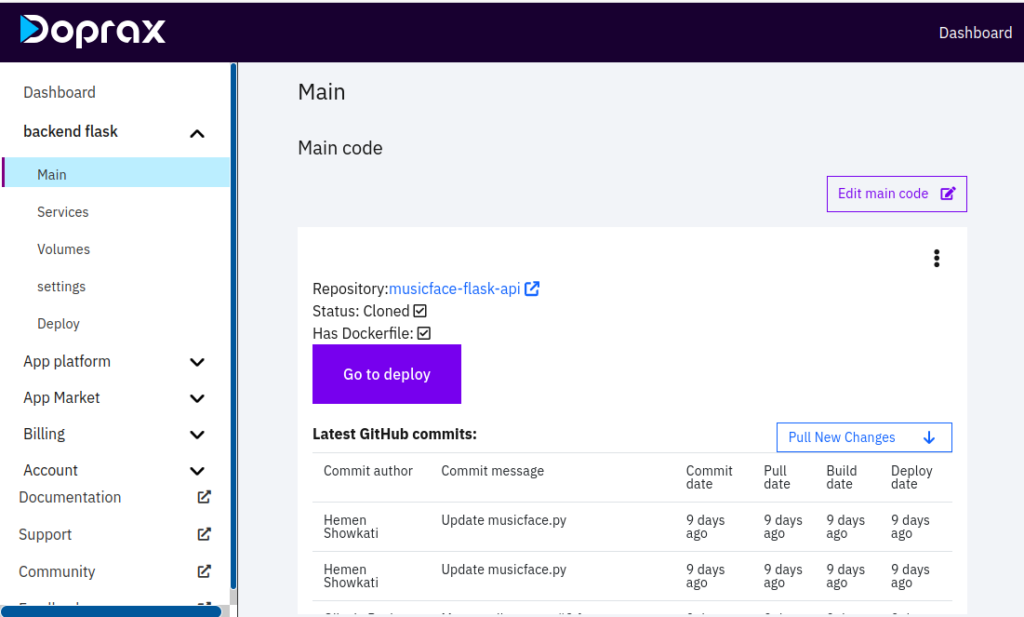Click the Doprax logo

[x=92, y=31]
